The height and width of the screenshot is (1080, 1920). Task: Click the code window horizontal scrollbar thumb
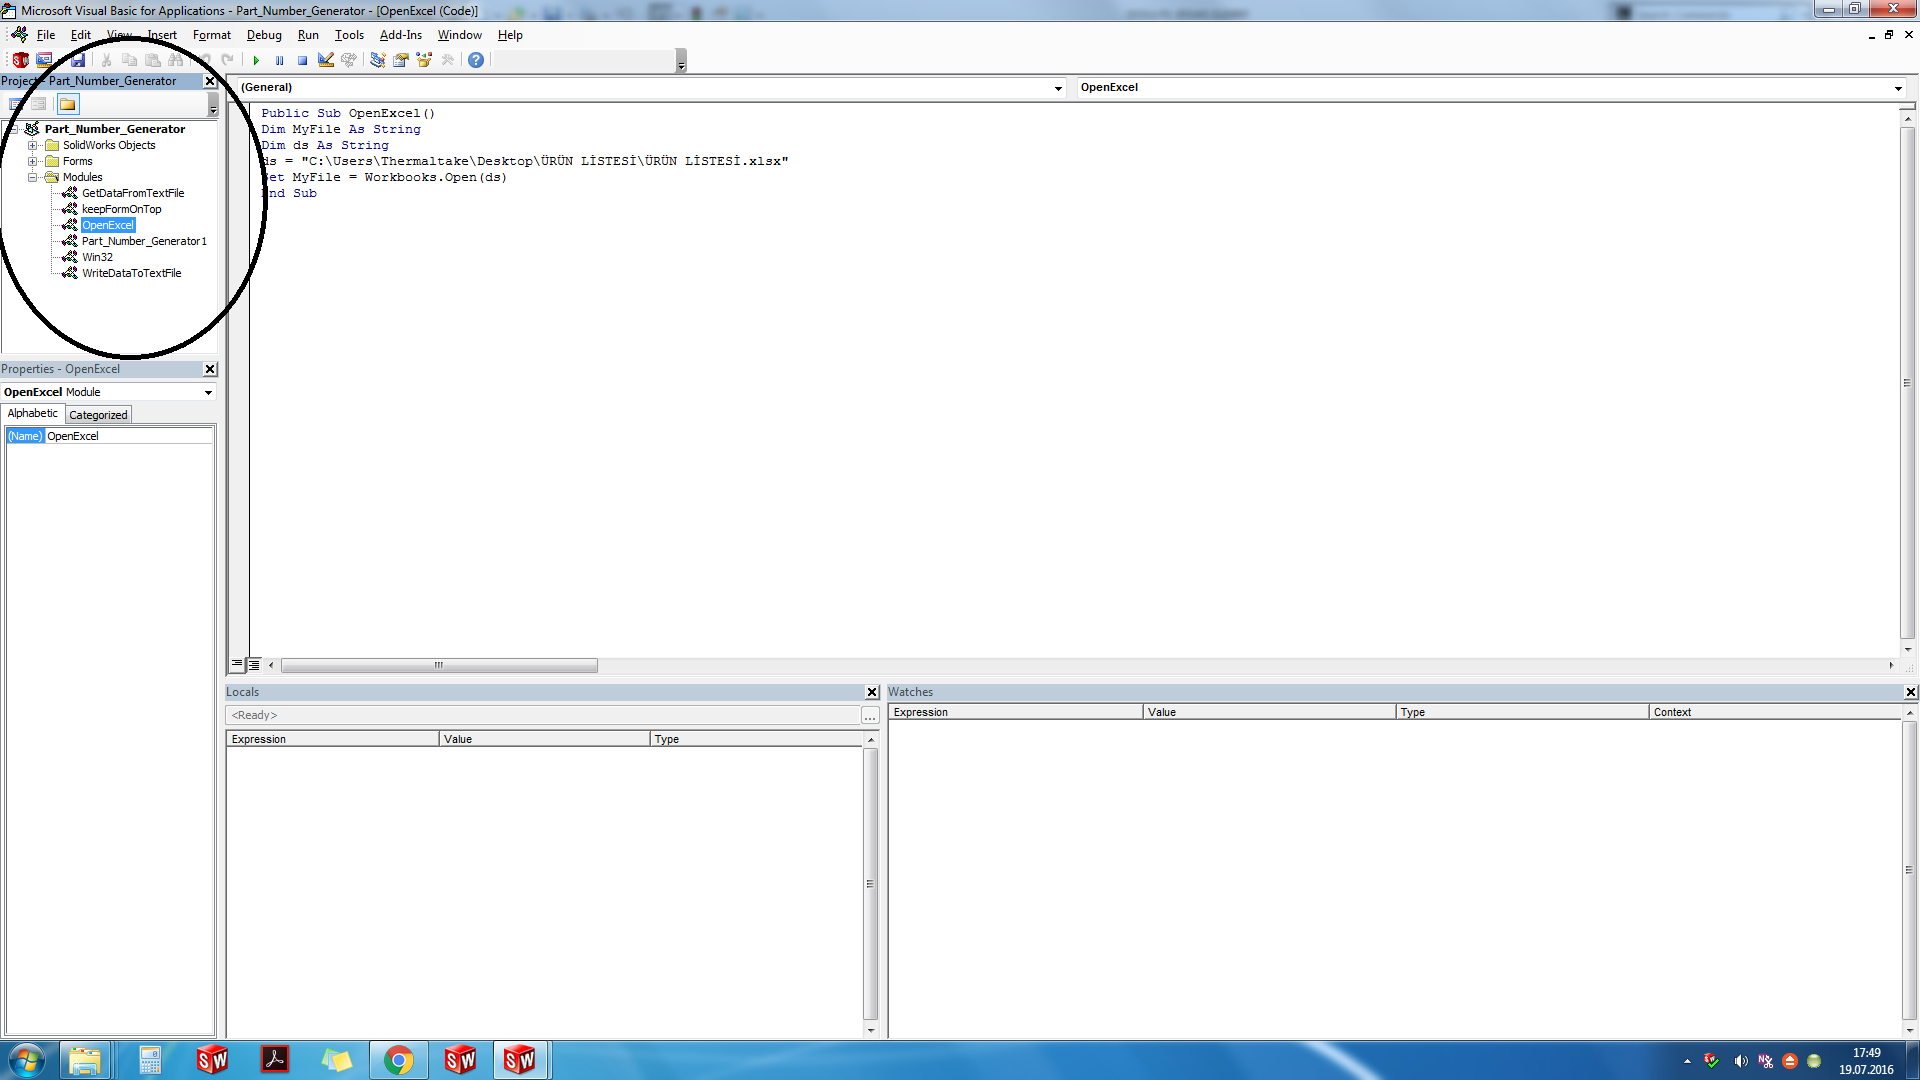[438, 666]
